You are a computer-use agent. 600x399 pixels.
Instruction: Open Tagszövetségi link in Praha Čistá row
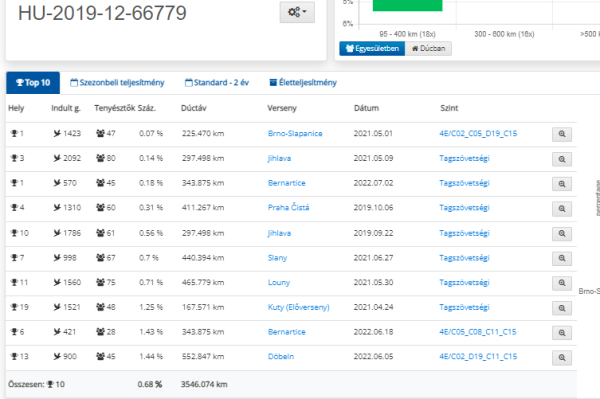pos(464,208)
